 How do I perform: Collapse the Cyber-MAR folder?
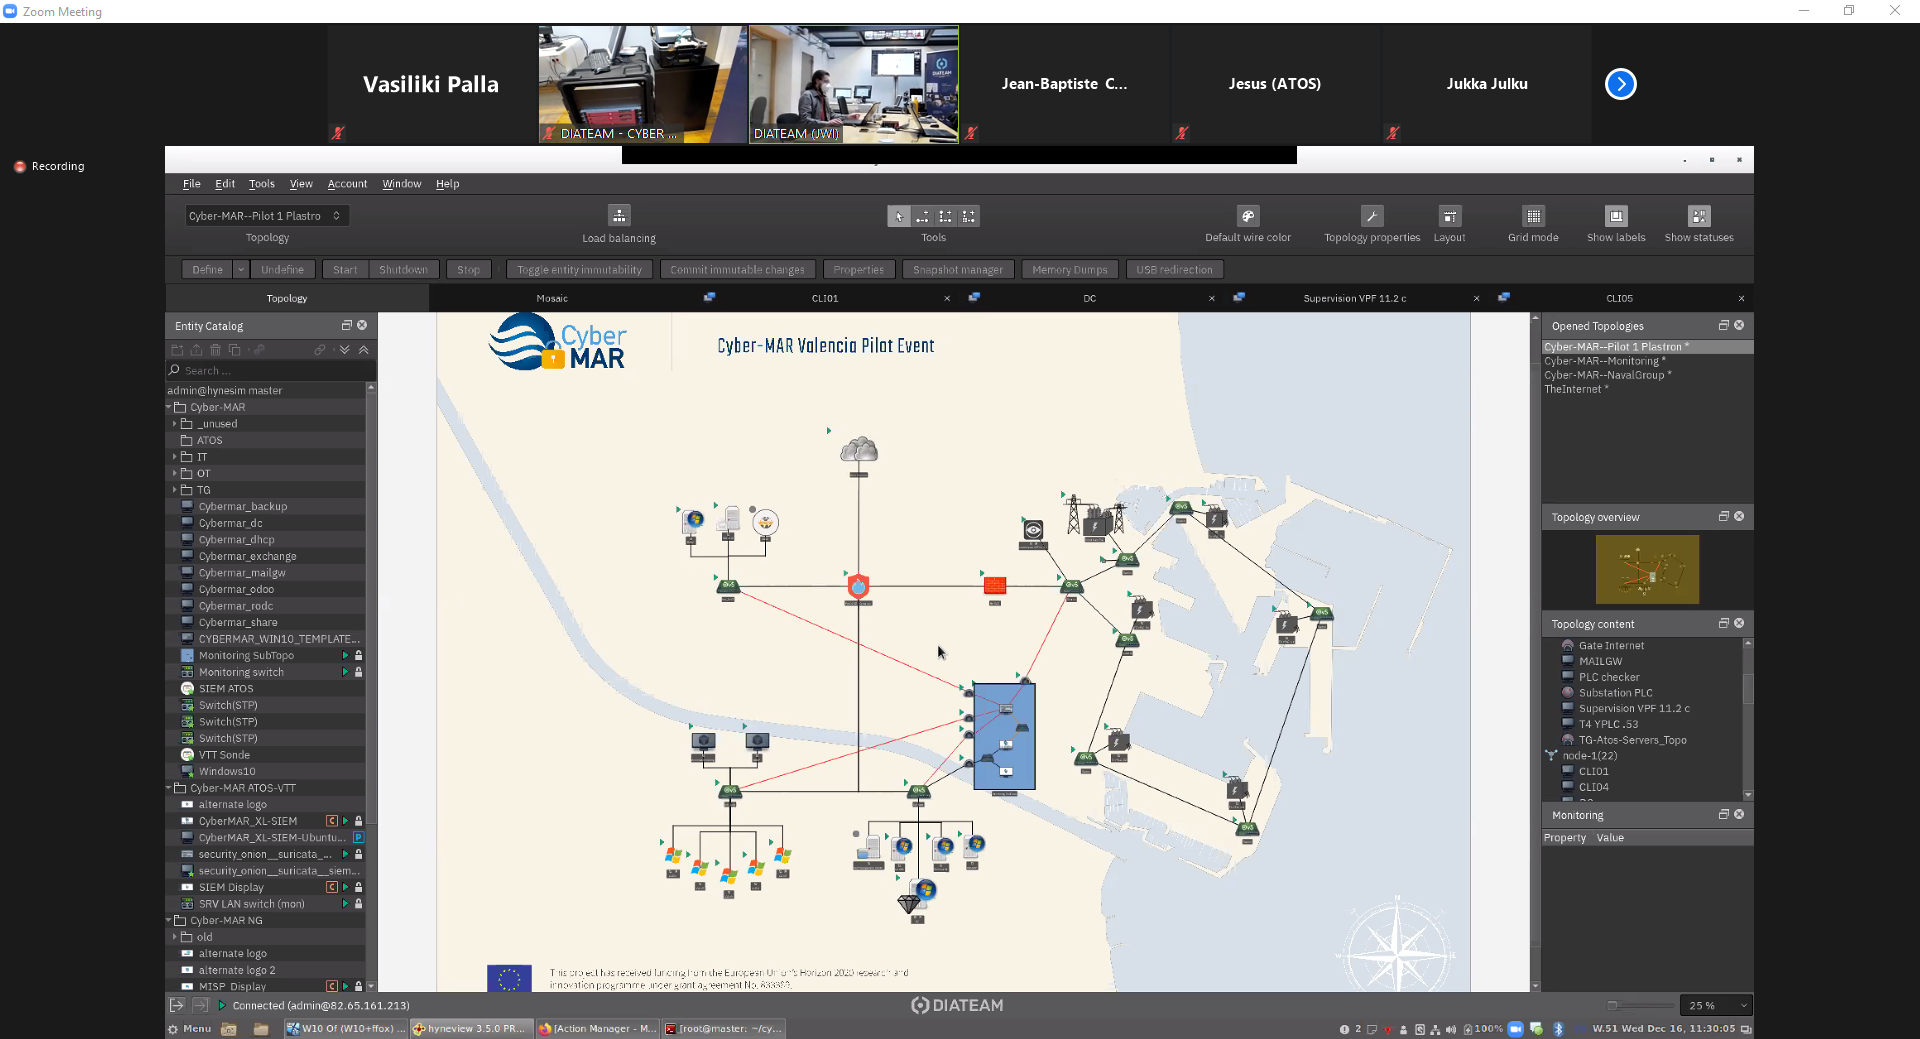[169, 408]
